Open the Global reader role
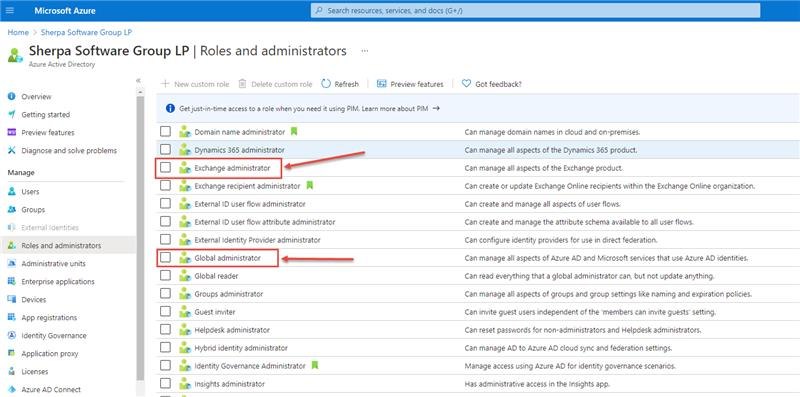This screenshot has height=397, width=800. point(216,276)
